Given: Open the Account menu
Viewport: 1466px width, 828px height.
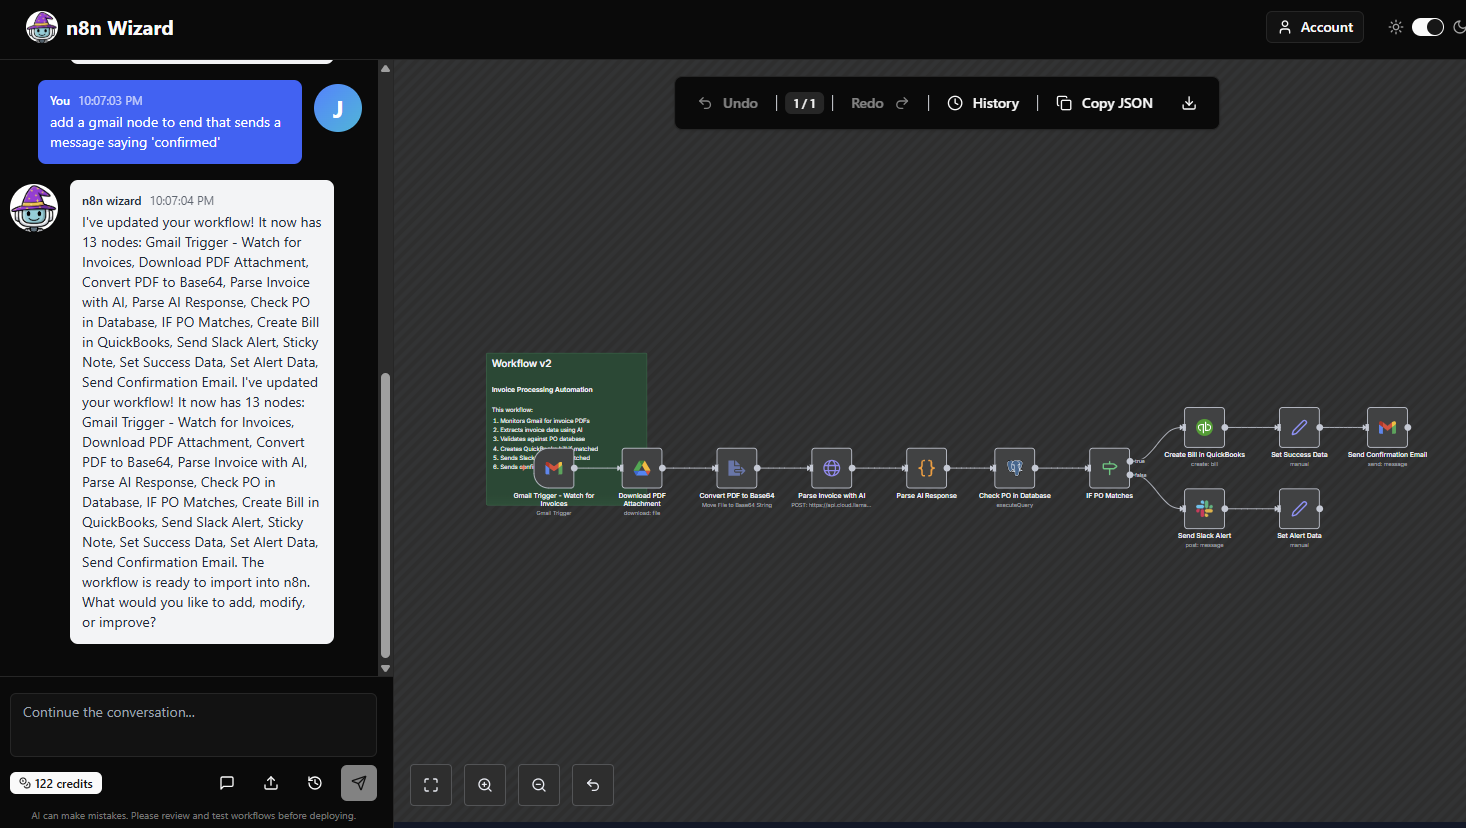Looking at the screenshot, I should click(1314, 27).
